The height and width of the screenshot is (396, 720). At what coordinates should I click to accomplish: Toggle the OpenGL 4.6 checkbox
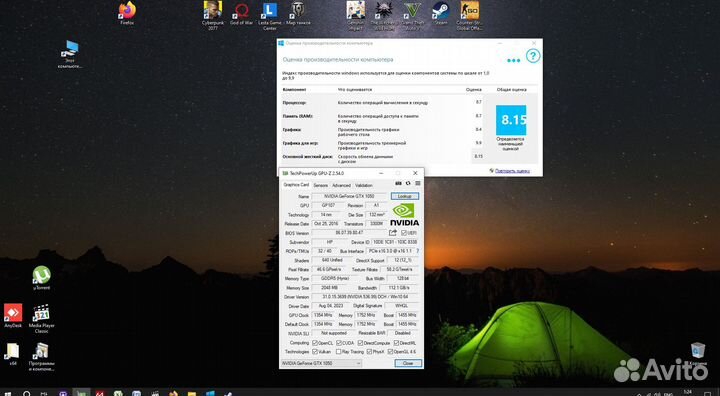(x=390, y=351)
